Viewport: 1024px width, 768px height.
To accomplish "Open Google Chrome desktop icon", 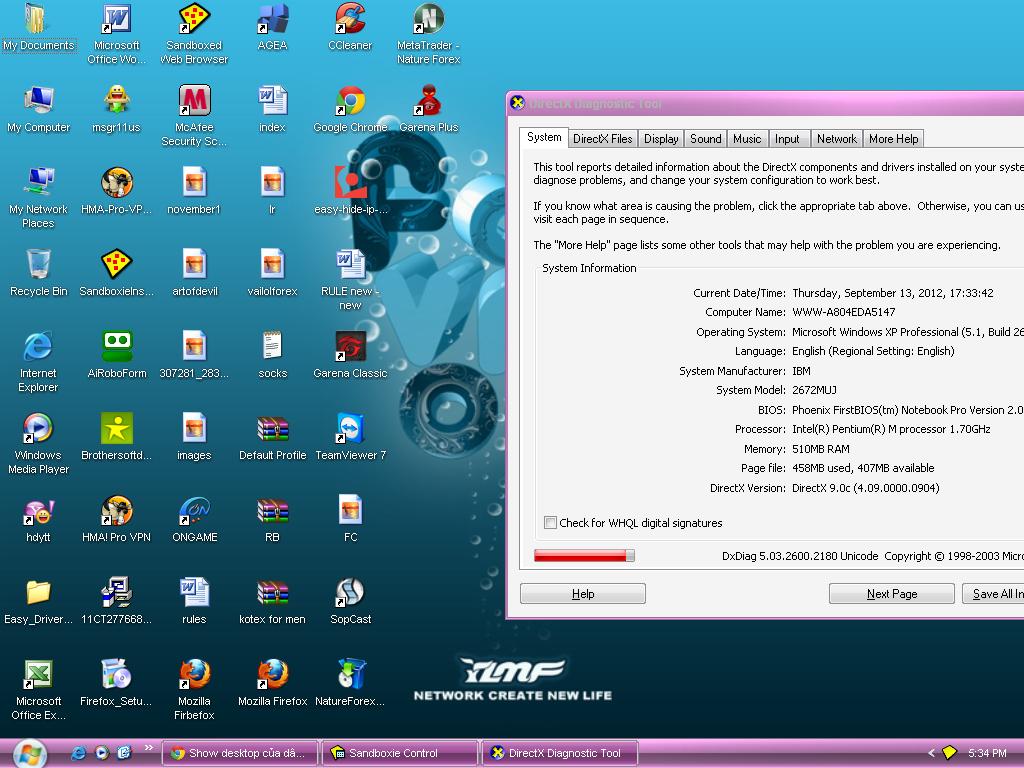I will coord(350,103).
